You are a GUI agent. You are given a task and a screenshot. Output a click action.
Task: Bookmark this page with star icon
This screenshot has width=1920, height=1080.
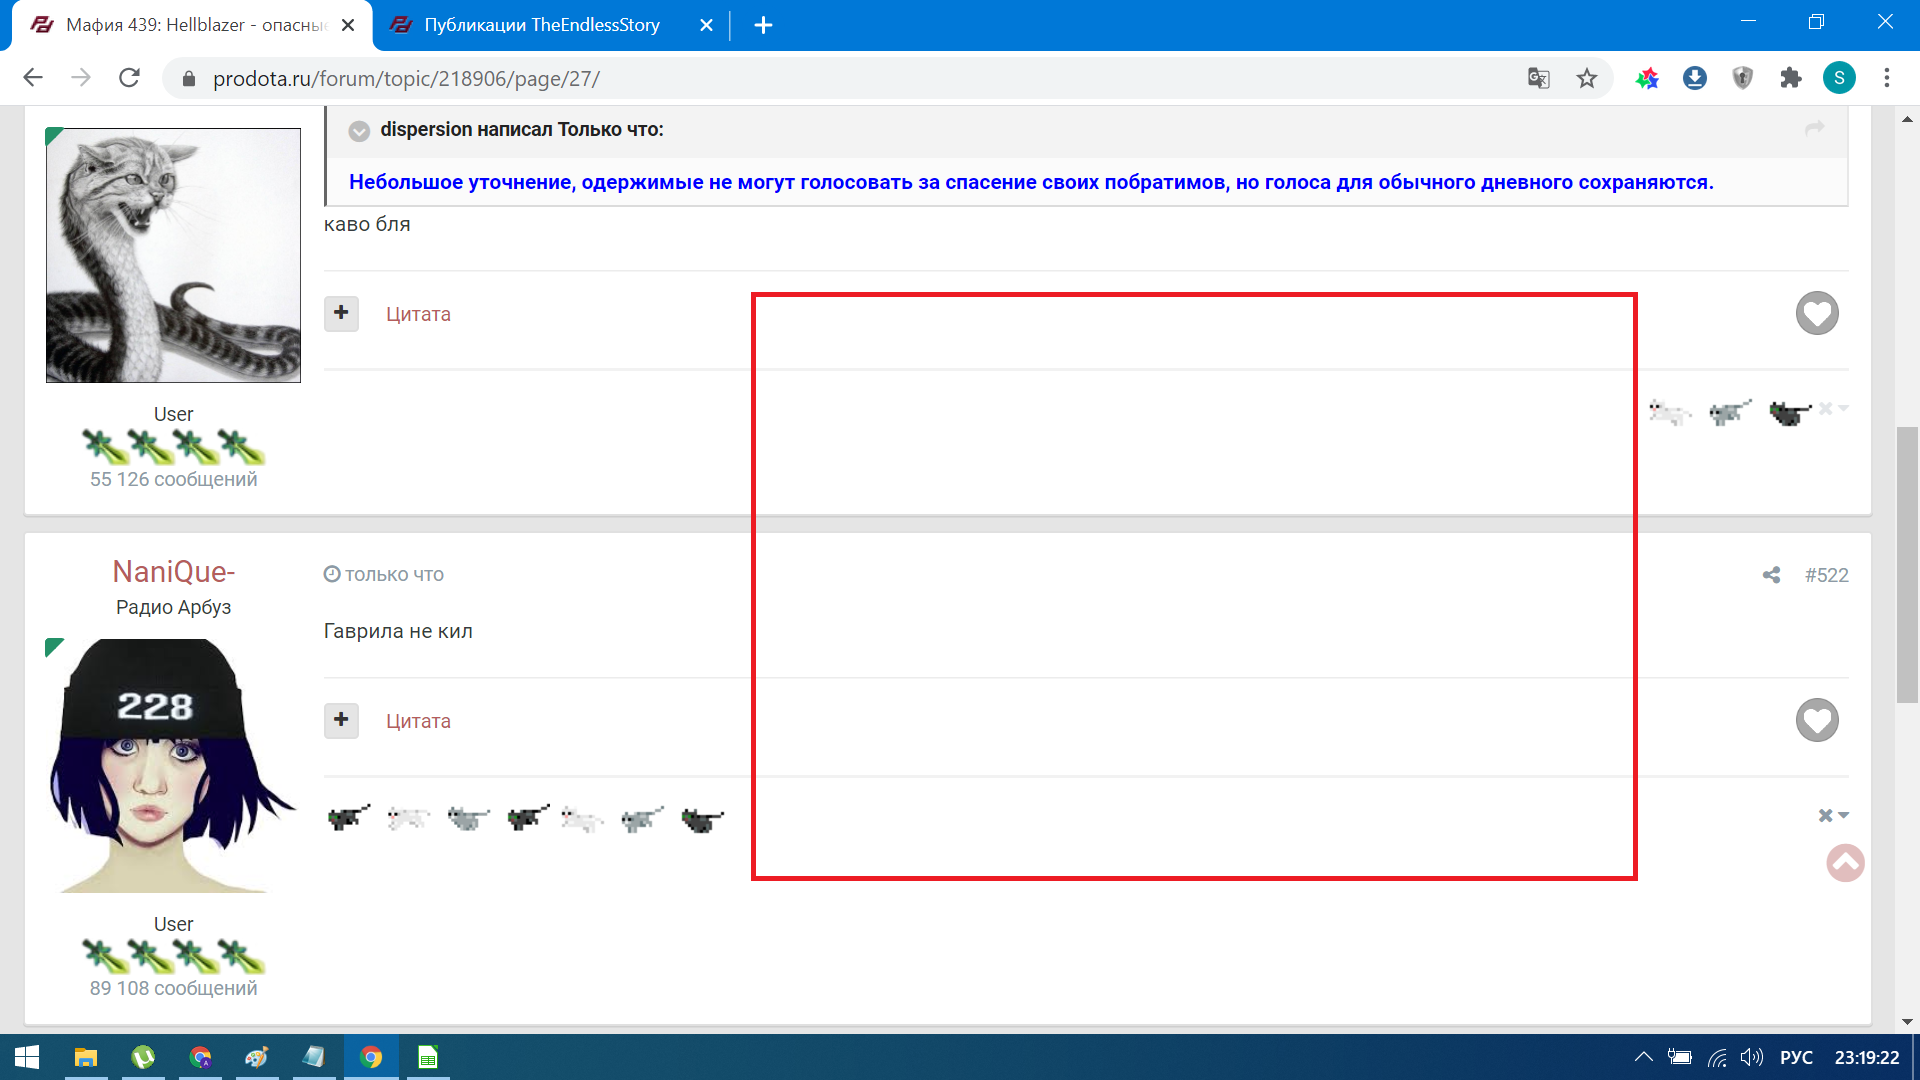click(x=1586, y=78)
